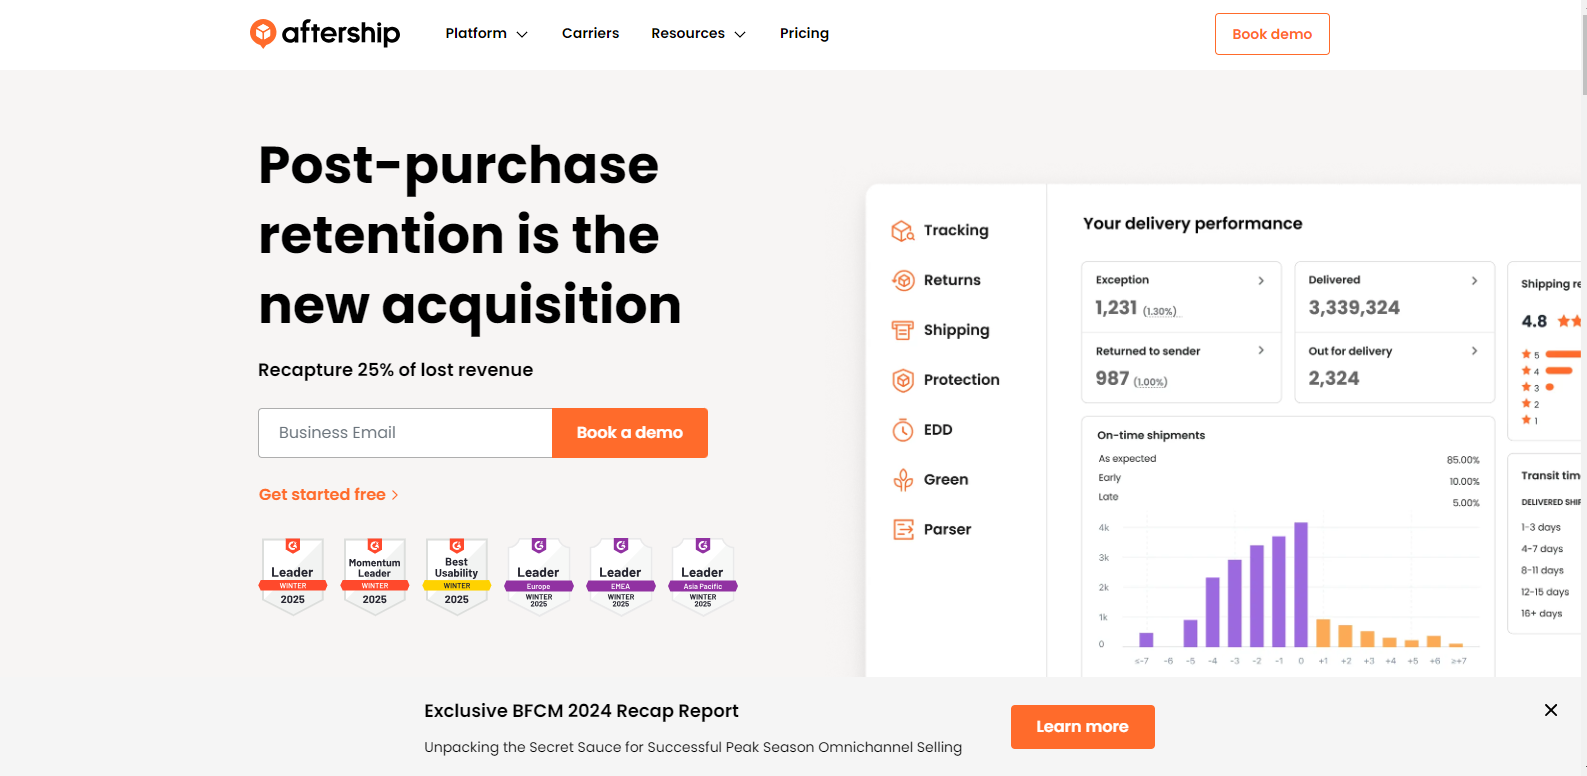This screenshot has height=776, width=1587.
Task: Click the tallest purple chart bar
Action: pos(1301,584)
